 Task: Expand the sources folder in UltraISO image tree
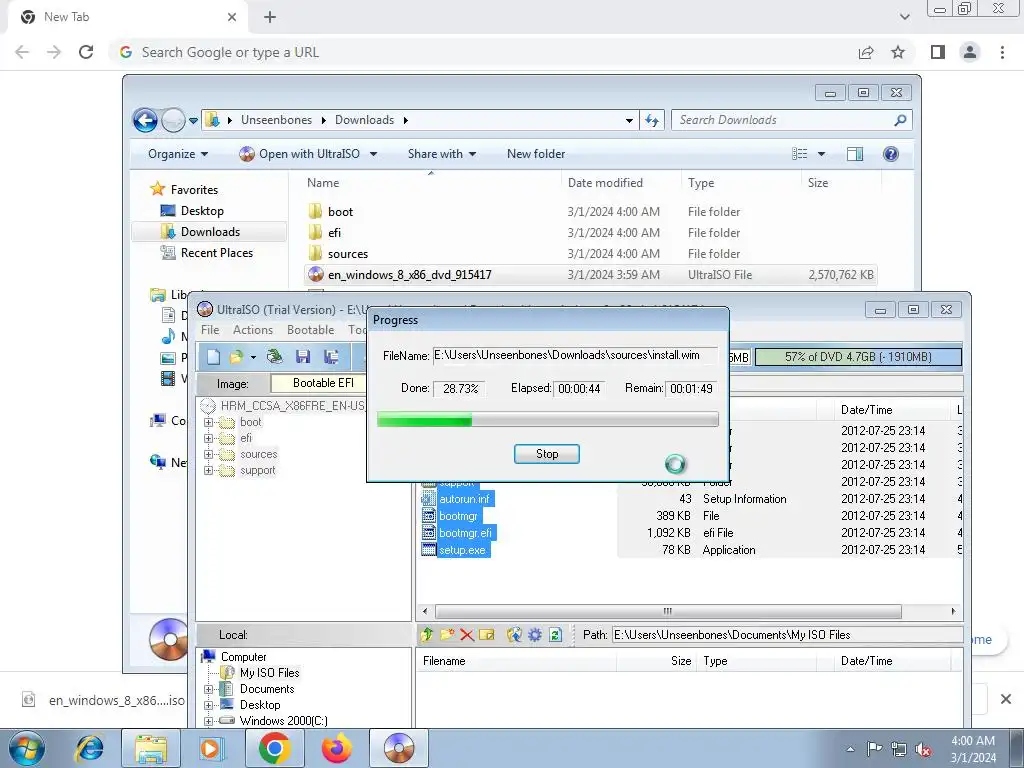pos(208,455)
